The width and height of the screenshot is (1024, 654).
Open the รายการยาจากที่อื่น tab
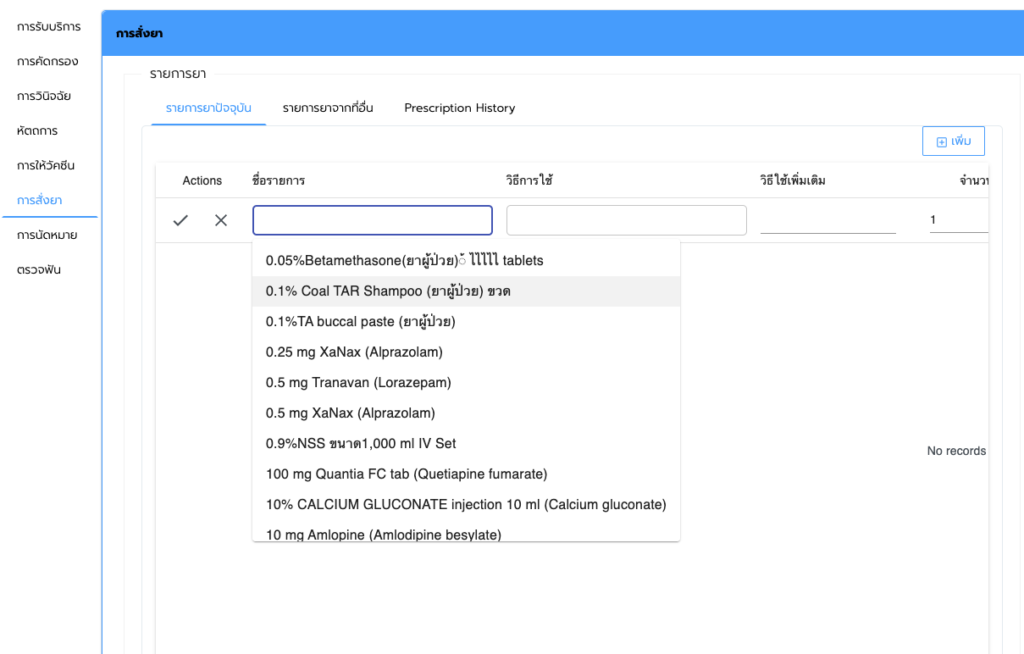pyautogui.click(x=328, y=108)
